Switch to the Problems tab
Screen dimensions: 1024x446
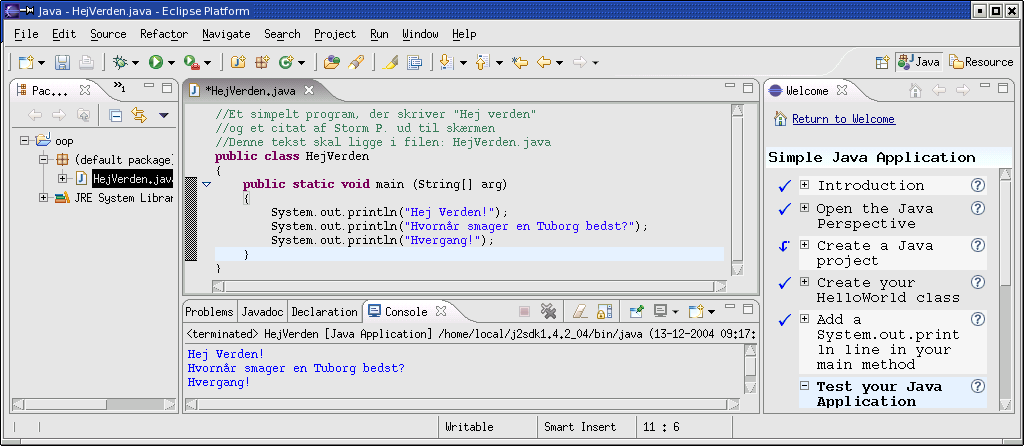[x=209, y=312]
